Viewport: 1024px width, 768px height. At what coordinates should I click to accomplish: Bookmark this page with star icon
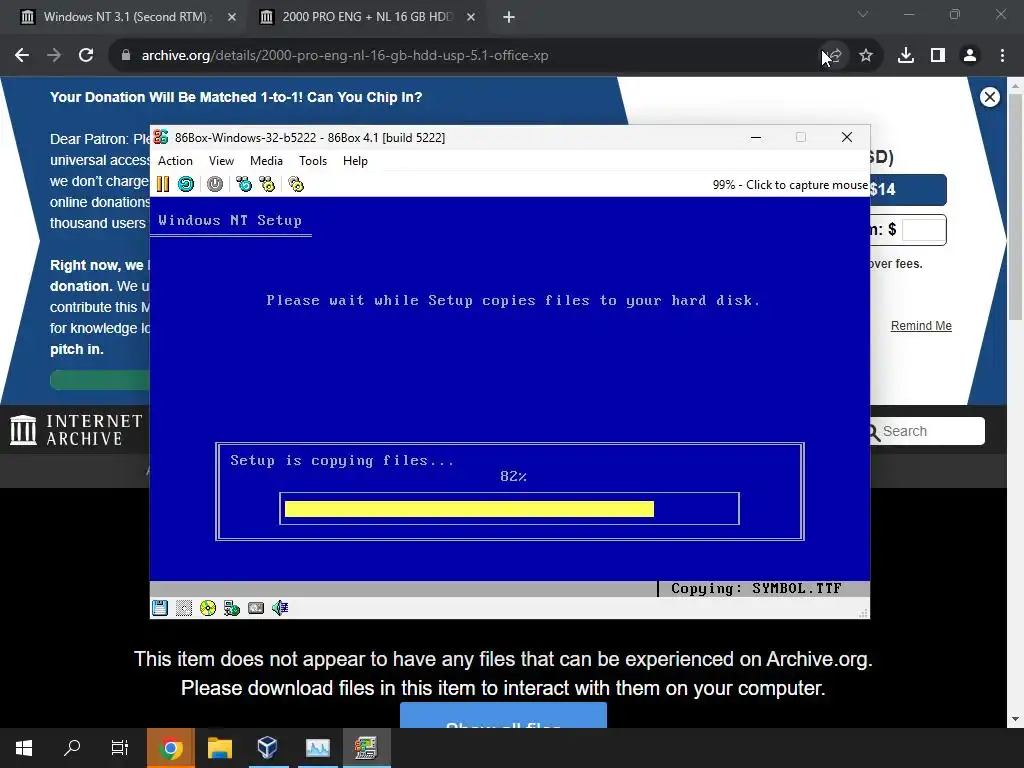click(866, 56)
